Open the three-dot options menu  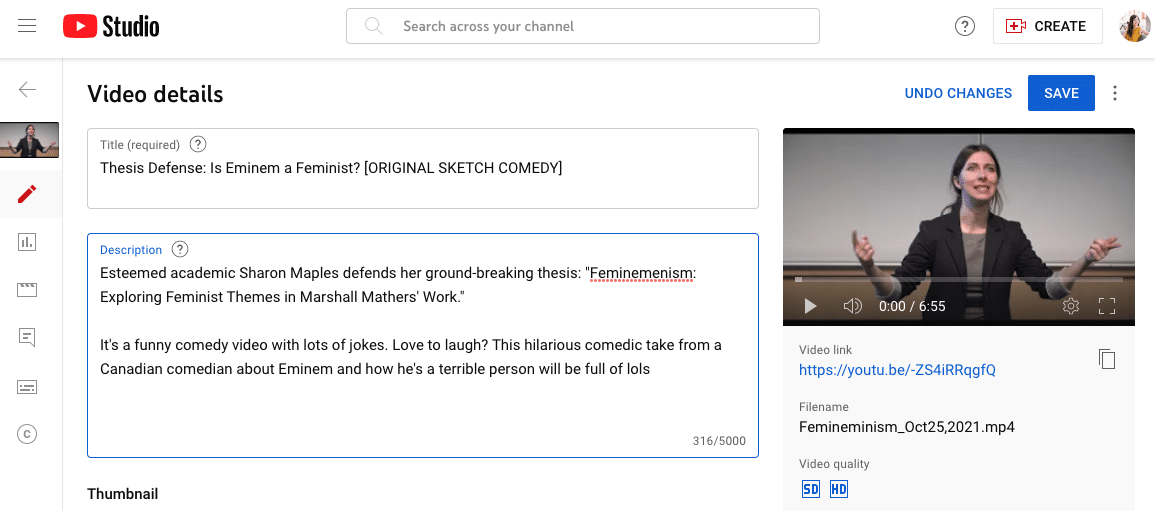(x=1115, y=94)
